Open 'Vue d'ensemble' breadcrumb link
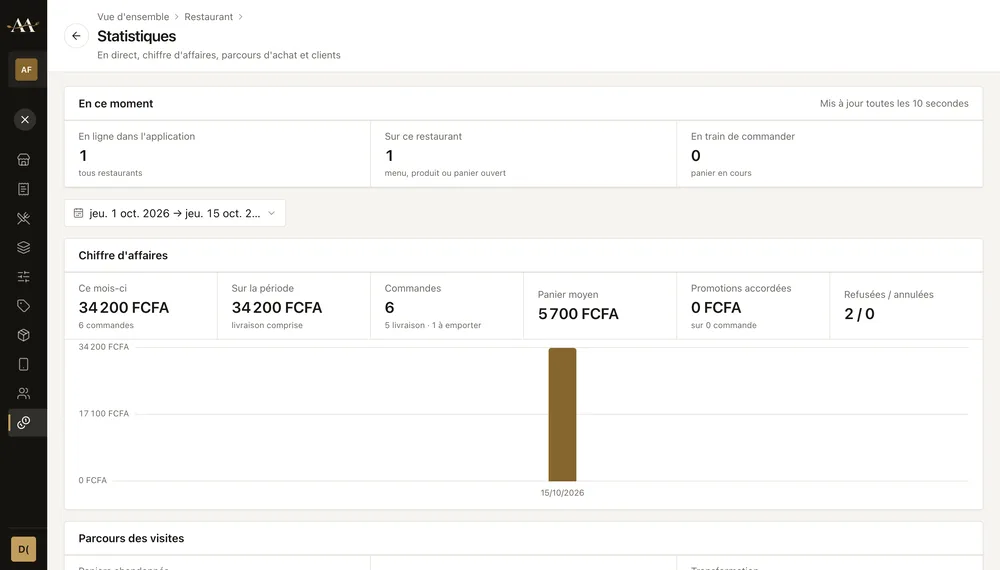 (x=133, y=17)
